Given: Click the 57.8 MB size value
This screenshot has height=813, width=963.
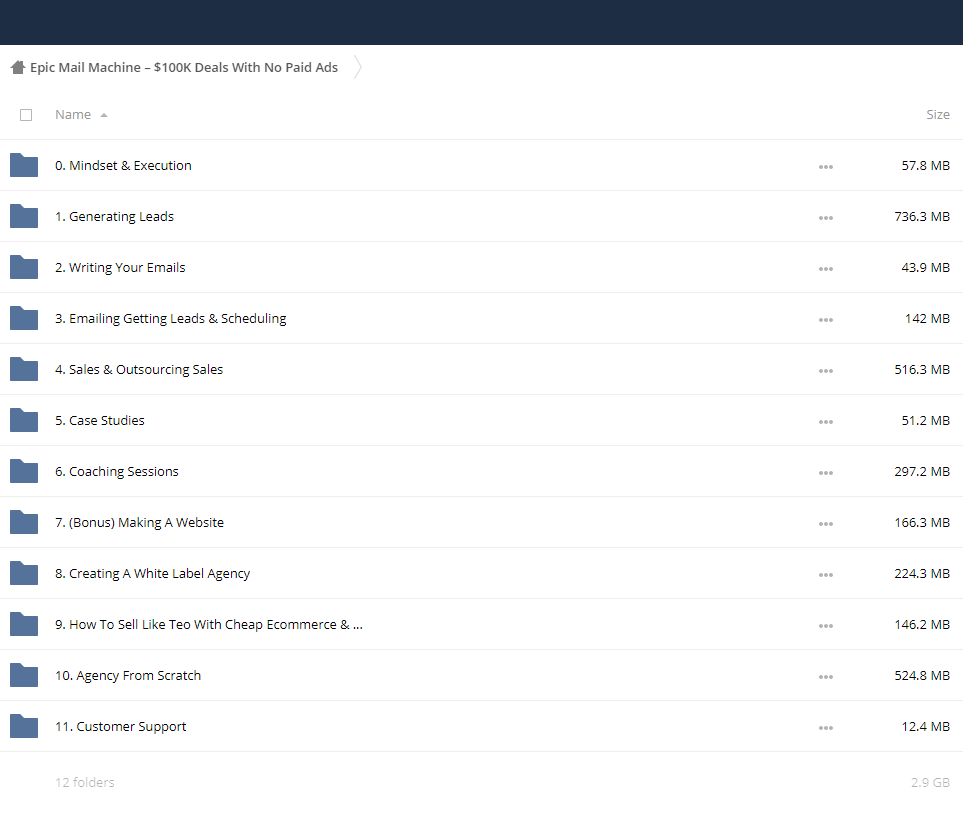Looking at the screenshot, I should click(926, 166).
